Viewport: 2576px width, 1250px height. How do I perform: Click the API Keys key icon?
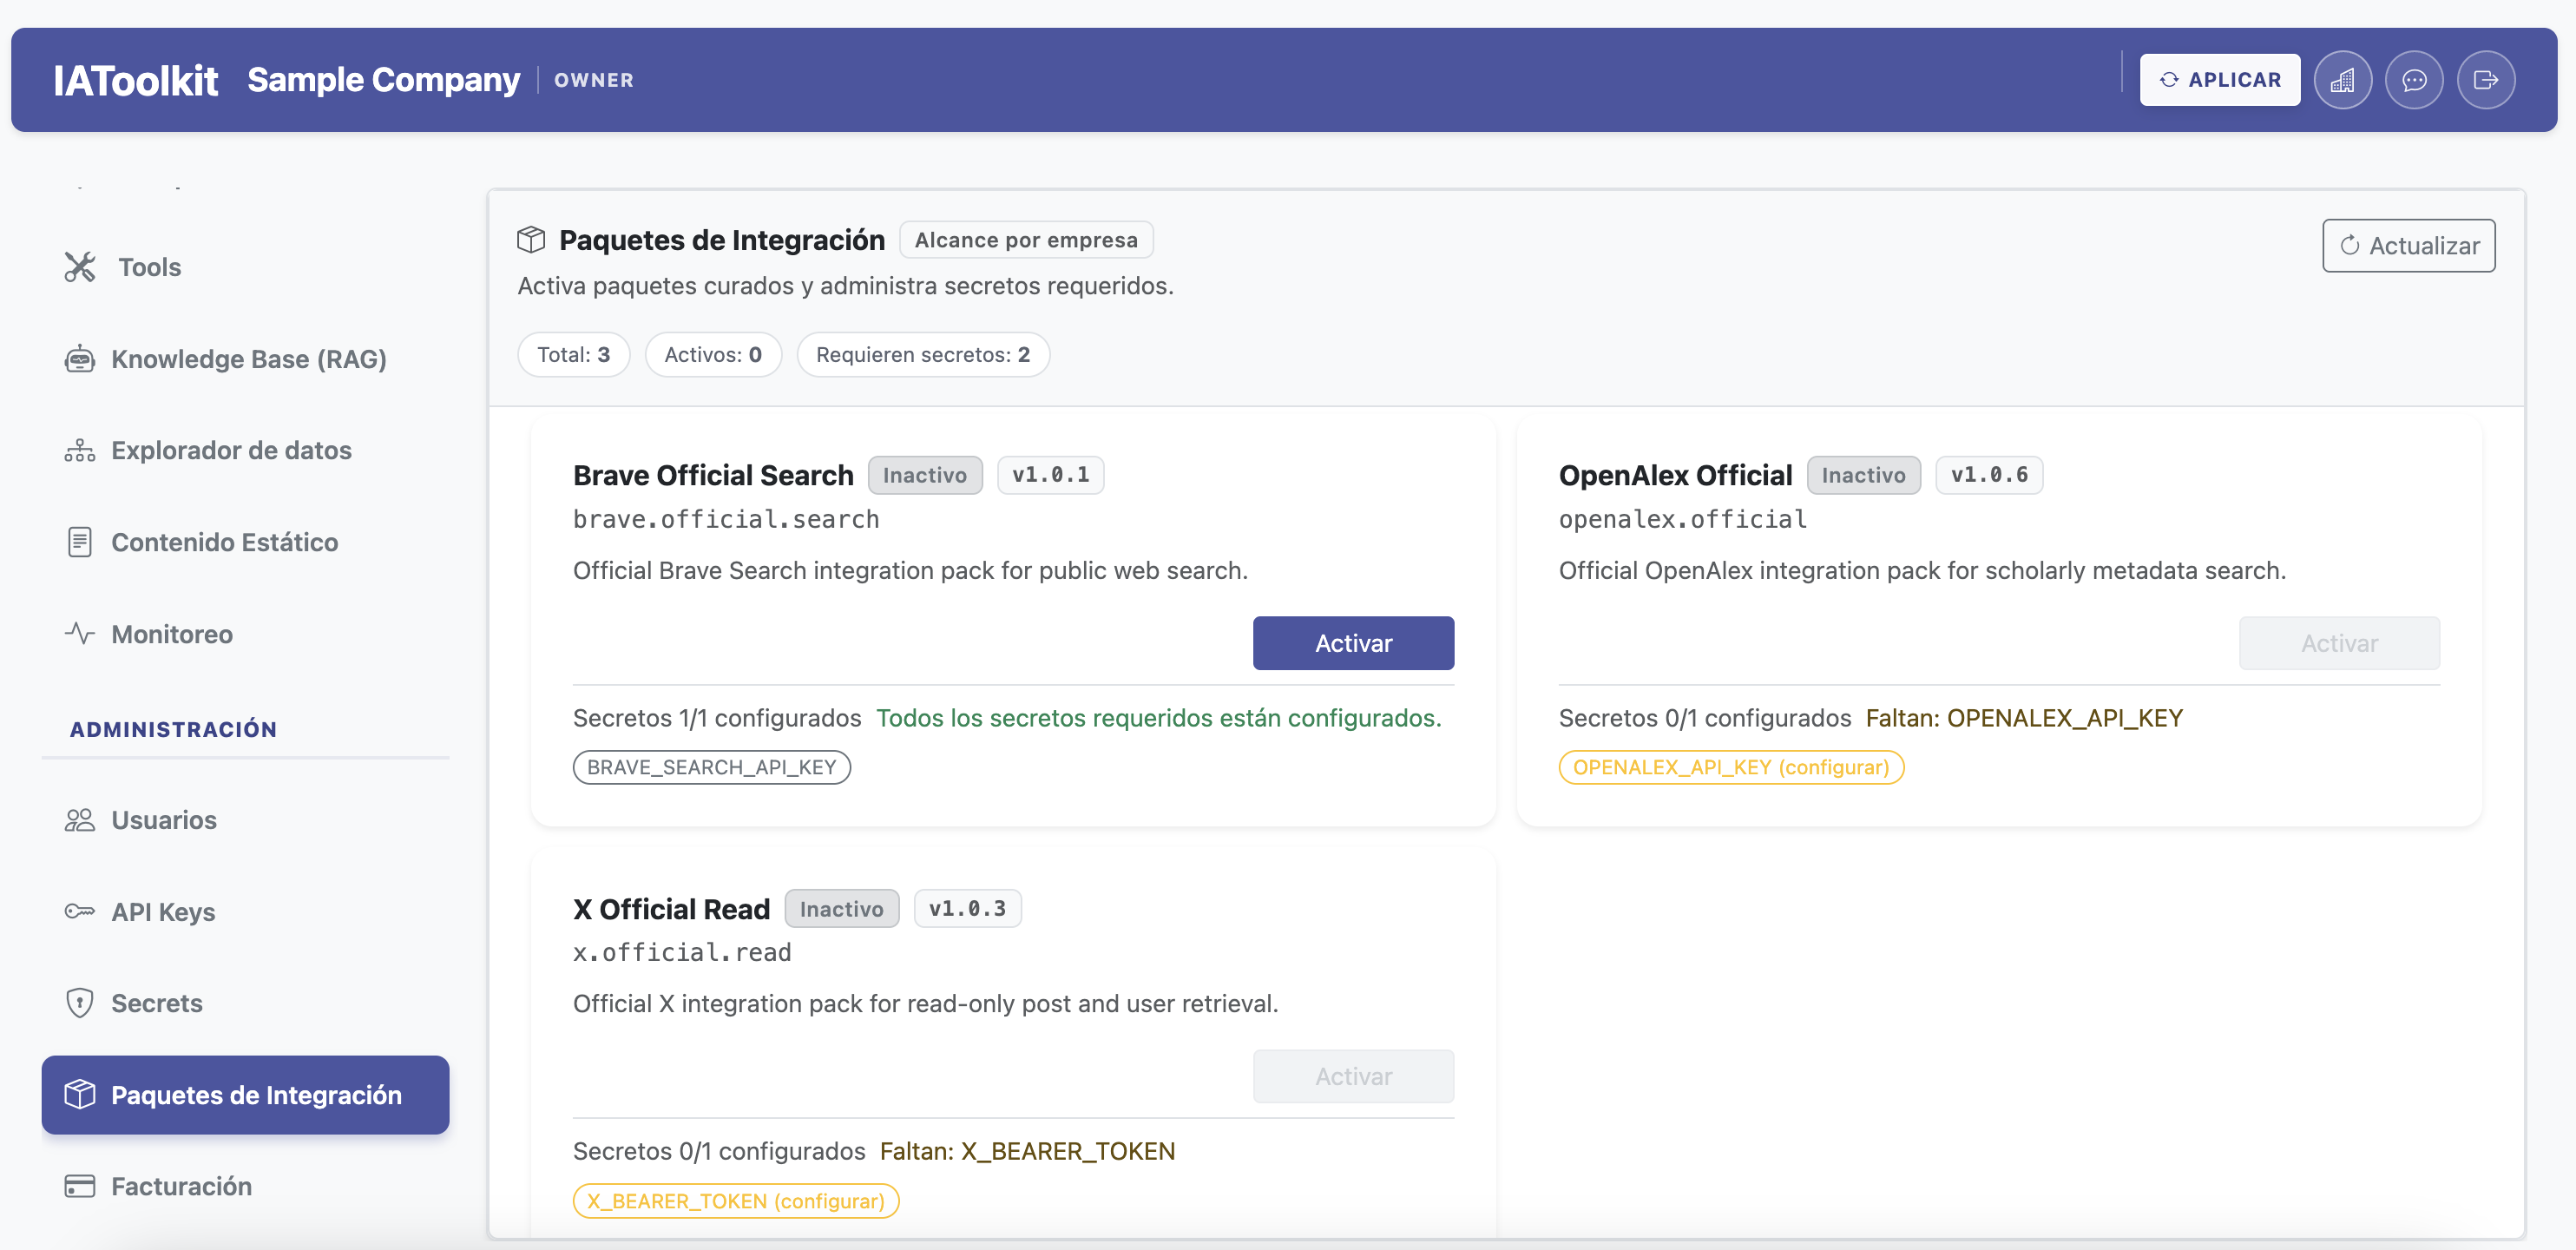(78, 911)
